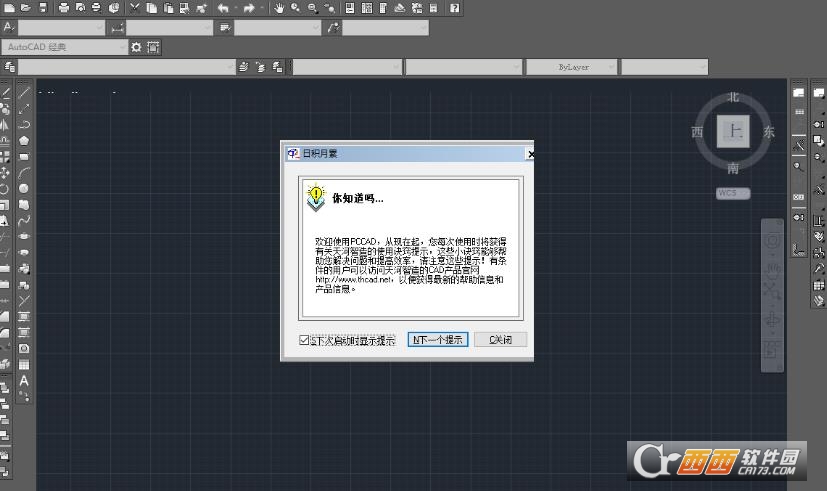This screenshot has width=827, height=491.
Task: Click 东 on the ViewCube compass
Action: pyautogui.click(x=769, y=132)
